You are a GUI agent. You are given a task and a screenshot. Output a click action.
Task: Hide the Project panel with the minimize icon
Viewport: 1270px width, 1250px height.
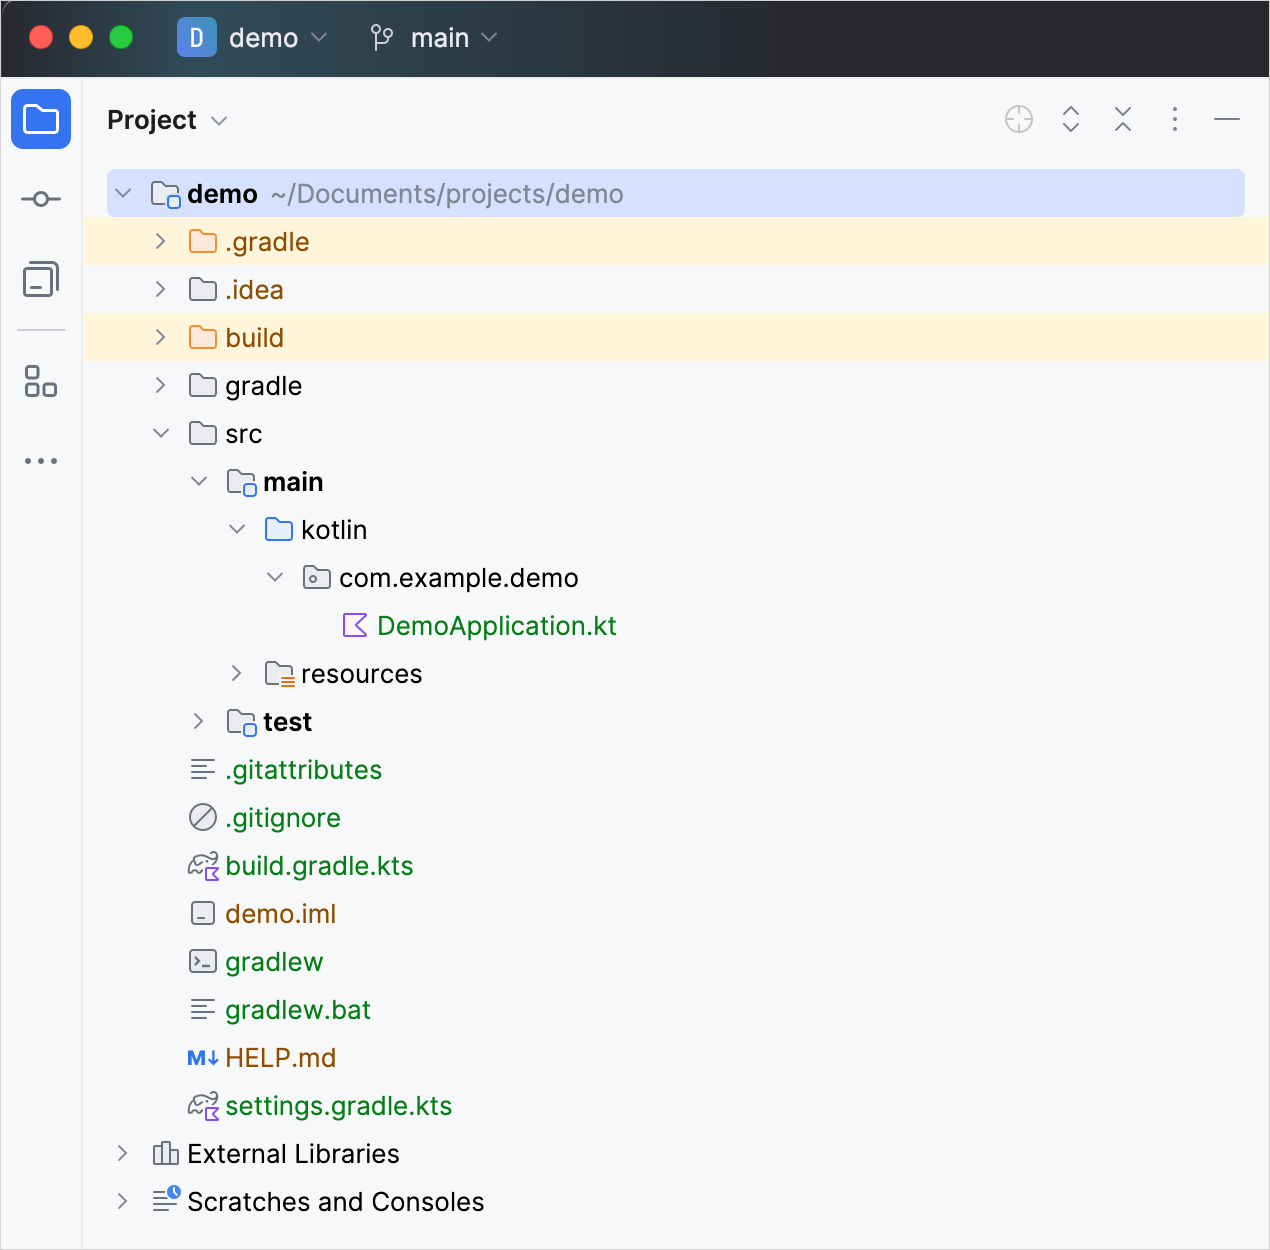[x=1226, y=119]
